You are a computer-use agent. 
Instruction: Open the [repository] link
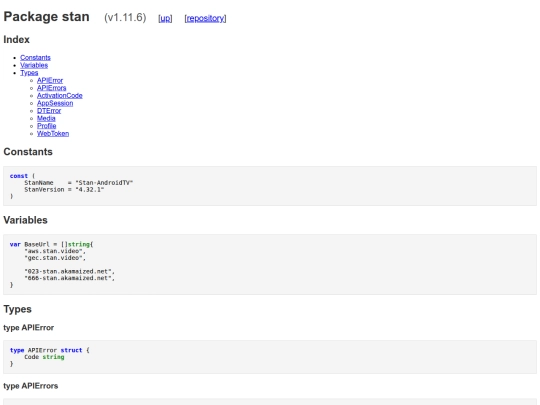coord(205,18)
